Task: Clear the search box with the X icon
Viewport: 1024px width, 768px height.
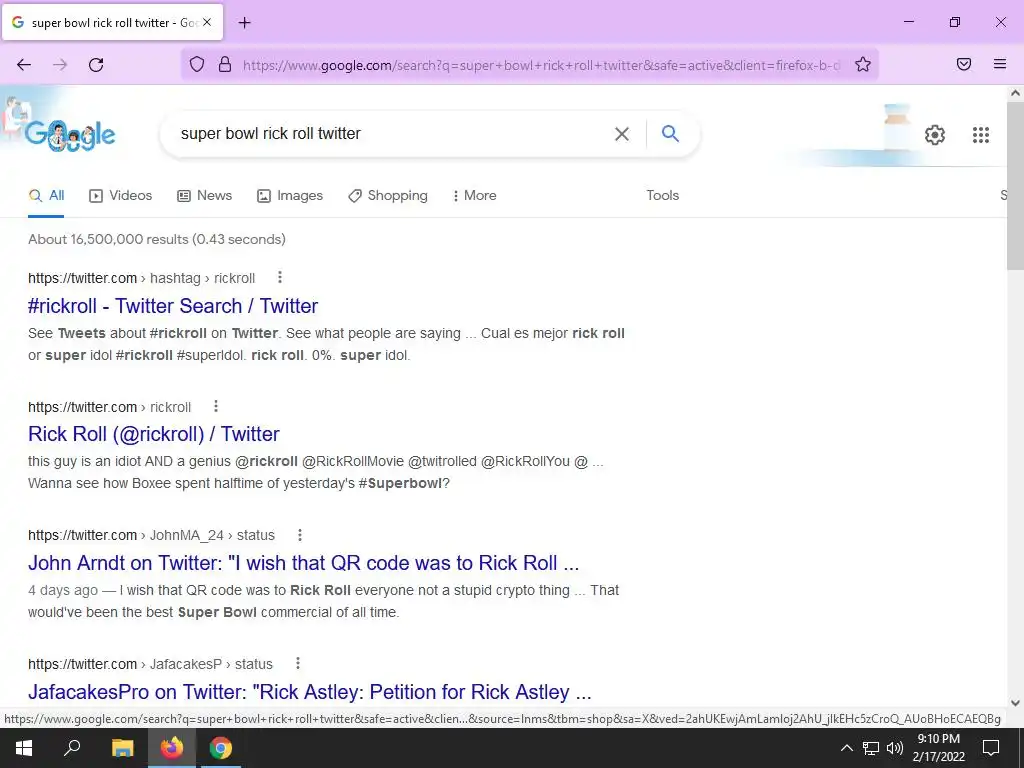Action: click(622, 134)
